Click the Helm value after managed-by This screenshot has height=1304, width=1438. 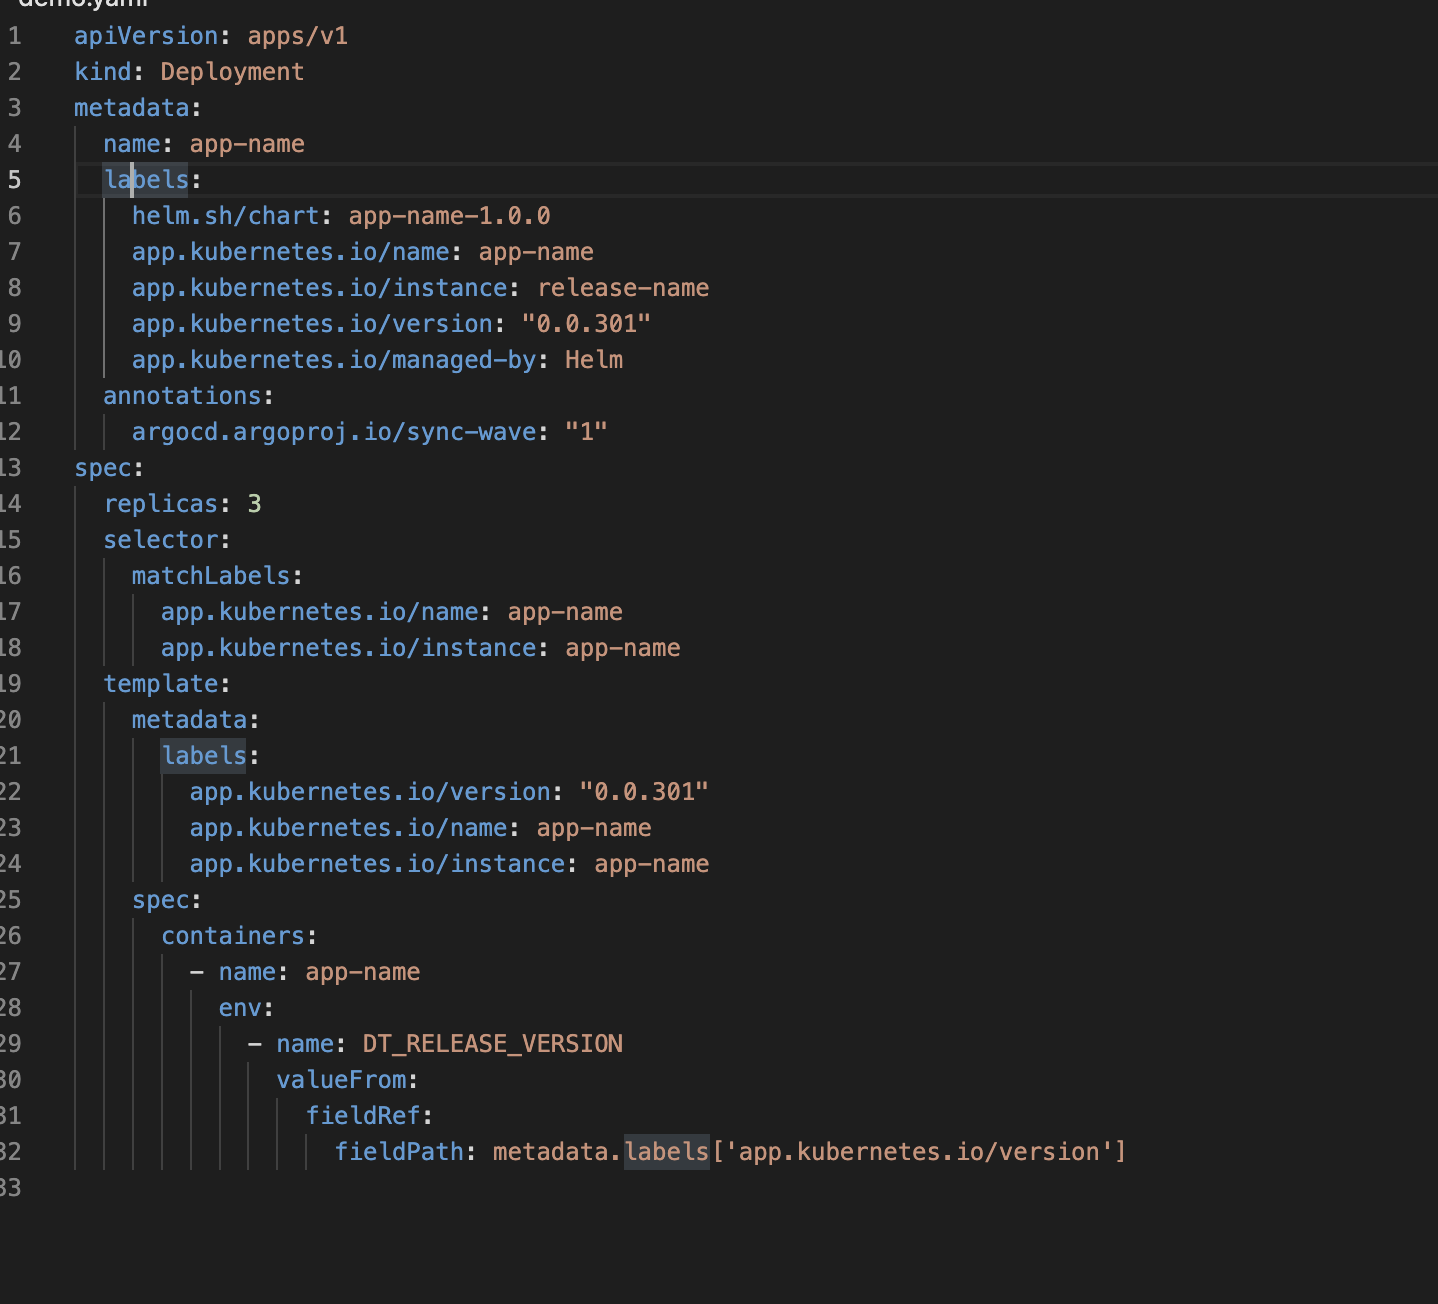pos(594,359)
